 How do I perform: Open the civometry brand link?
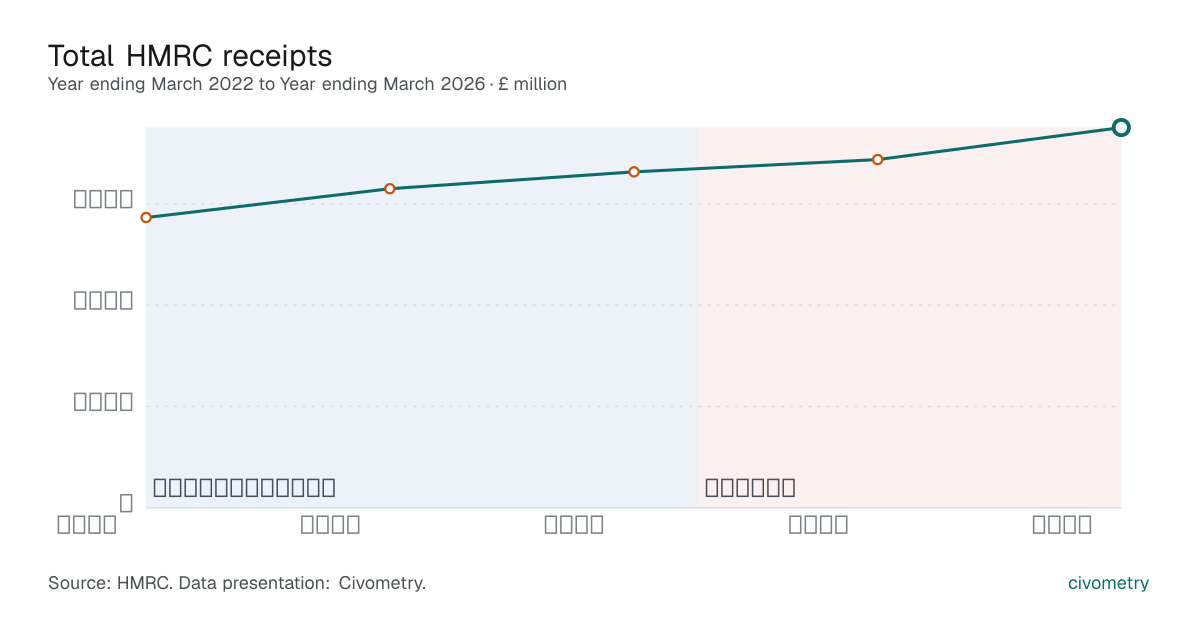(1108, 583)
